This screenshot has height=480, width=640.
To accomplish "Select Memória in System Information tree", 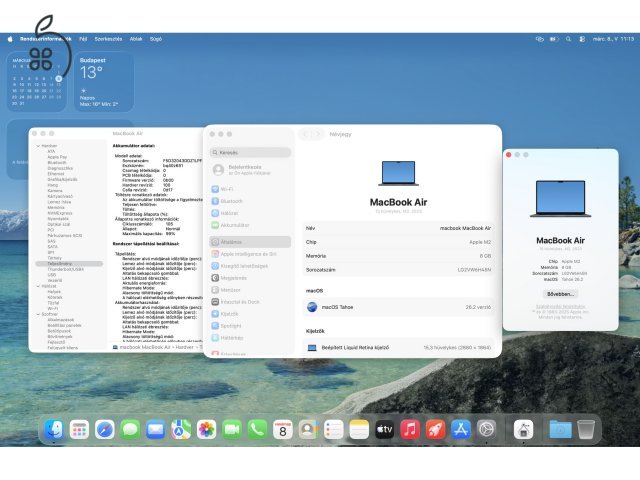I will pyautogui.click(x=56, y=207).
